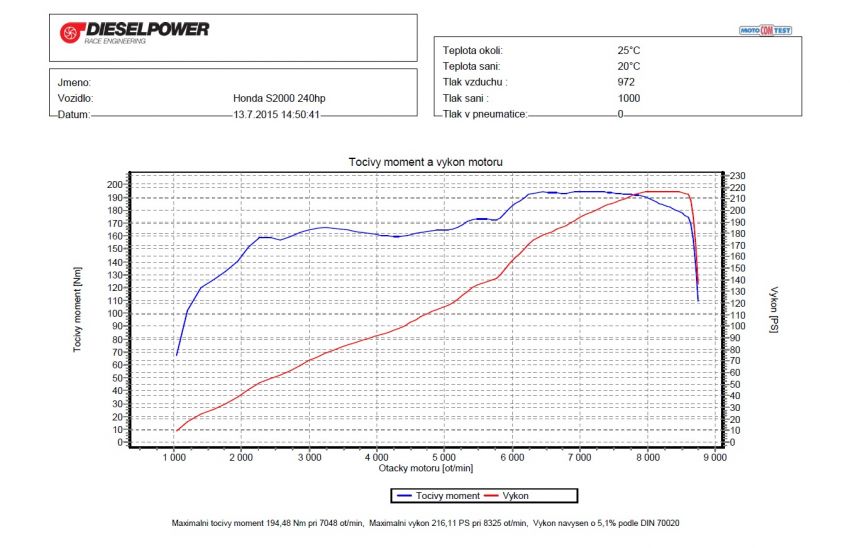
Task: Click the Teplota okoli 25°C value
Action: click(629, 50)
